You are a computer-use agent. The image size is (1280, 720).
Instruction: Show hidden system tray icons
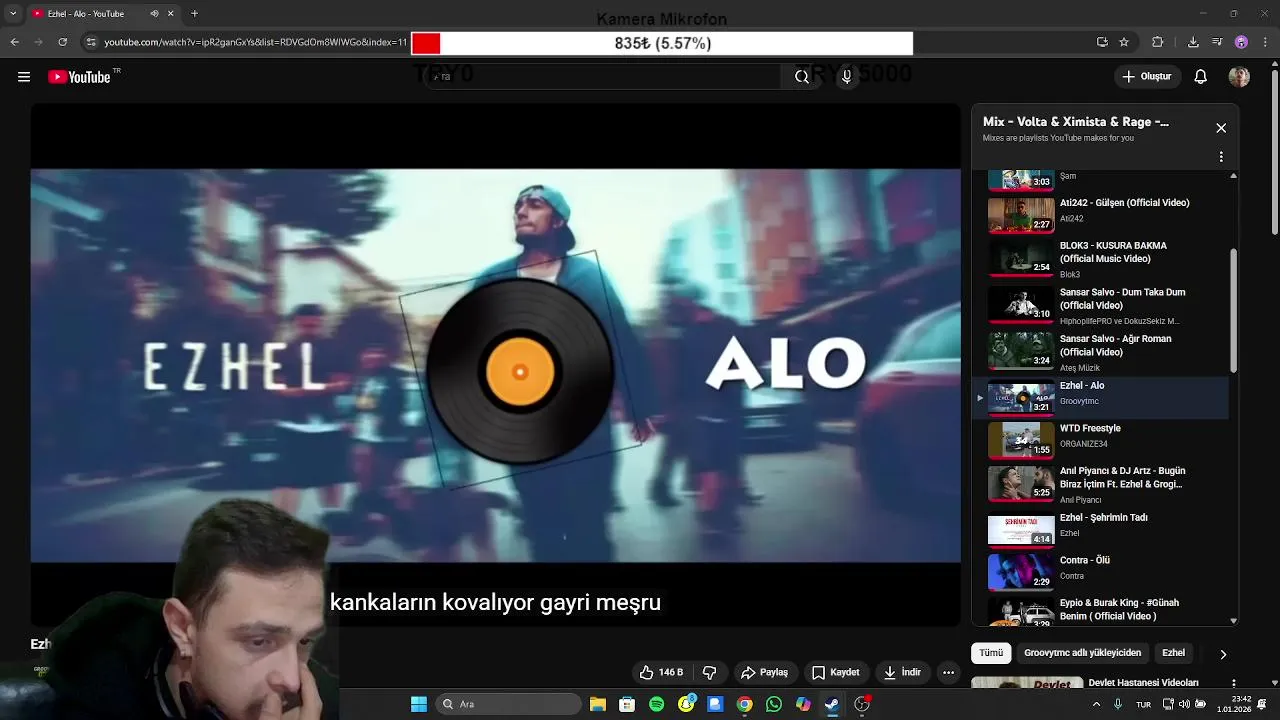tap(1096, 704)
